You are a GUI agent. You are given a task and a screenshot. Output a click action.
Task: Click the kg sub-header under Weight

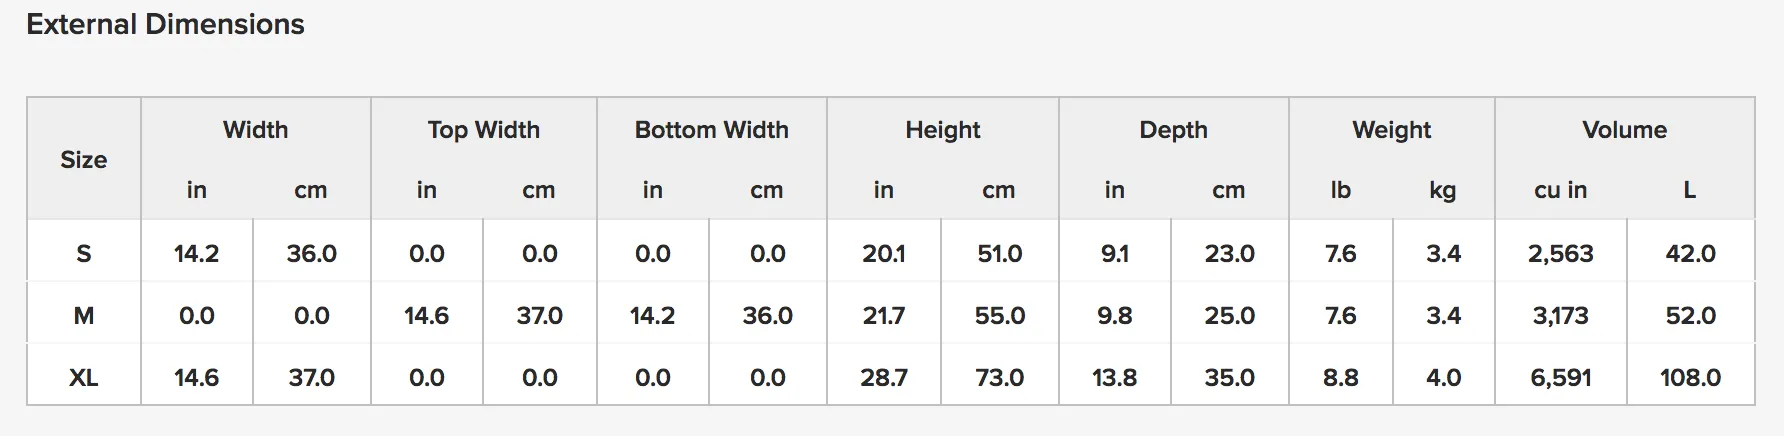1443,190
